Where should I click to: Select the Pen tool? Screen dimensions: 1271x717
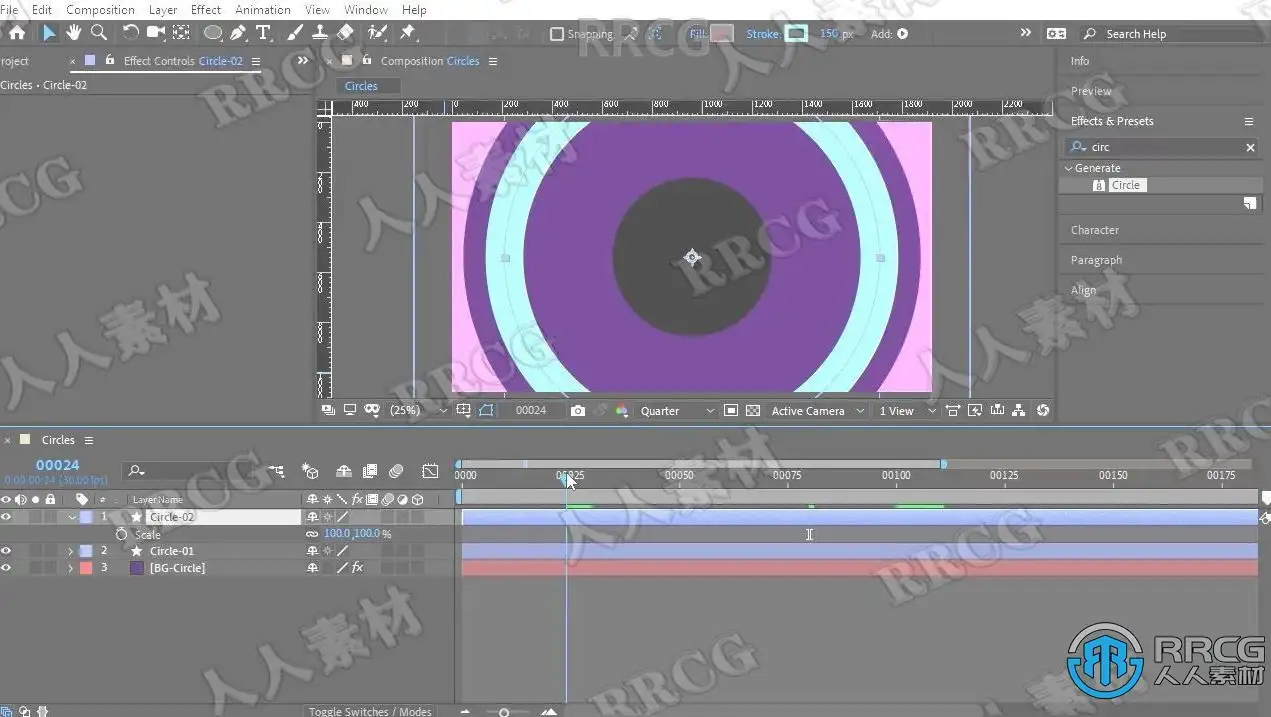tap(238, 33)
